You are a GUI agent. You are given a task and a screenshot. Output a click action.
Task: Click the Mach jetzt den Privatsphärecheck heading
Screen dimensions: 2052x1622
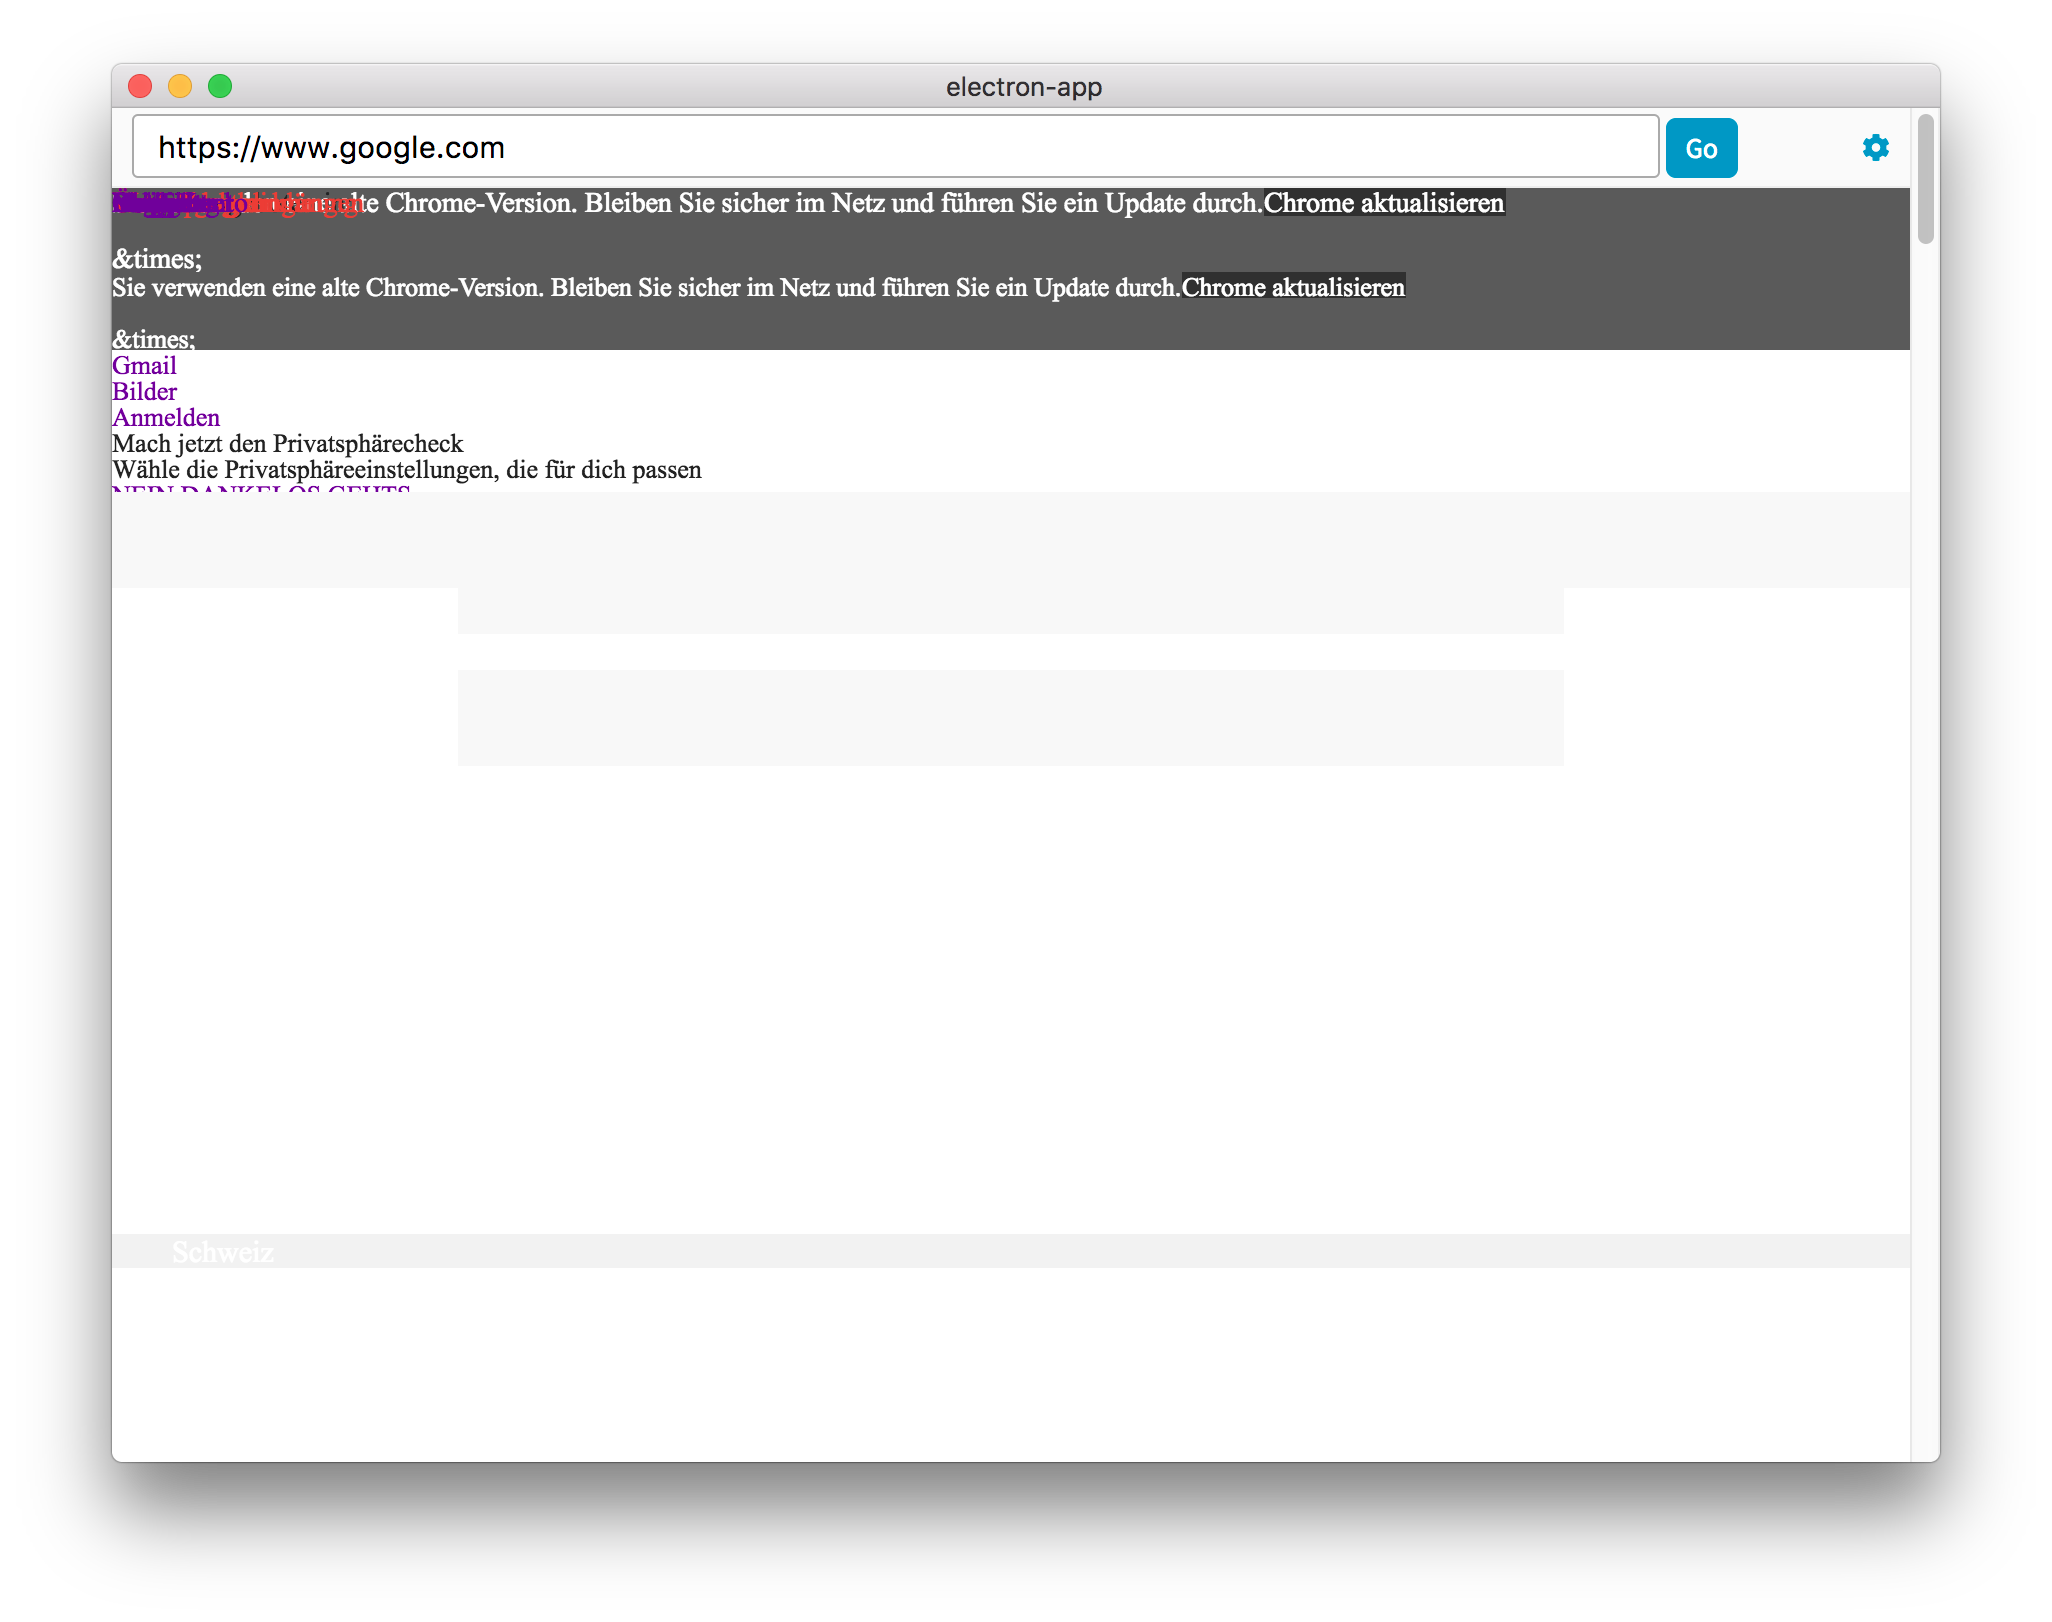288,444
